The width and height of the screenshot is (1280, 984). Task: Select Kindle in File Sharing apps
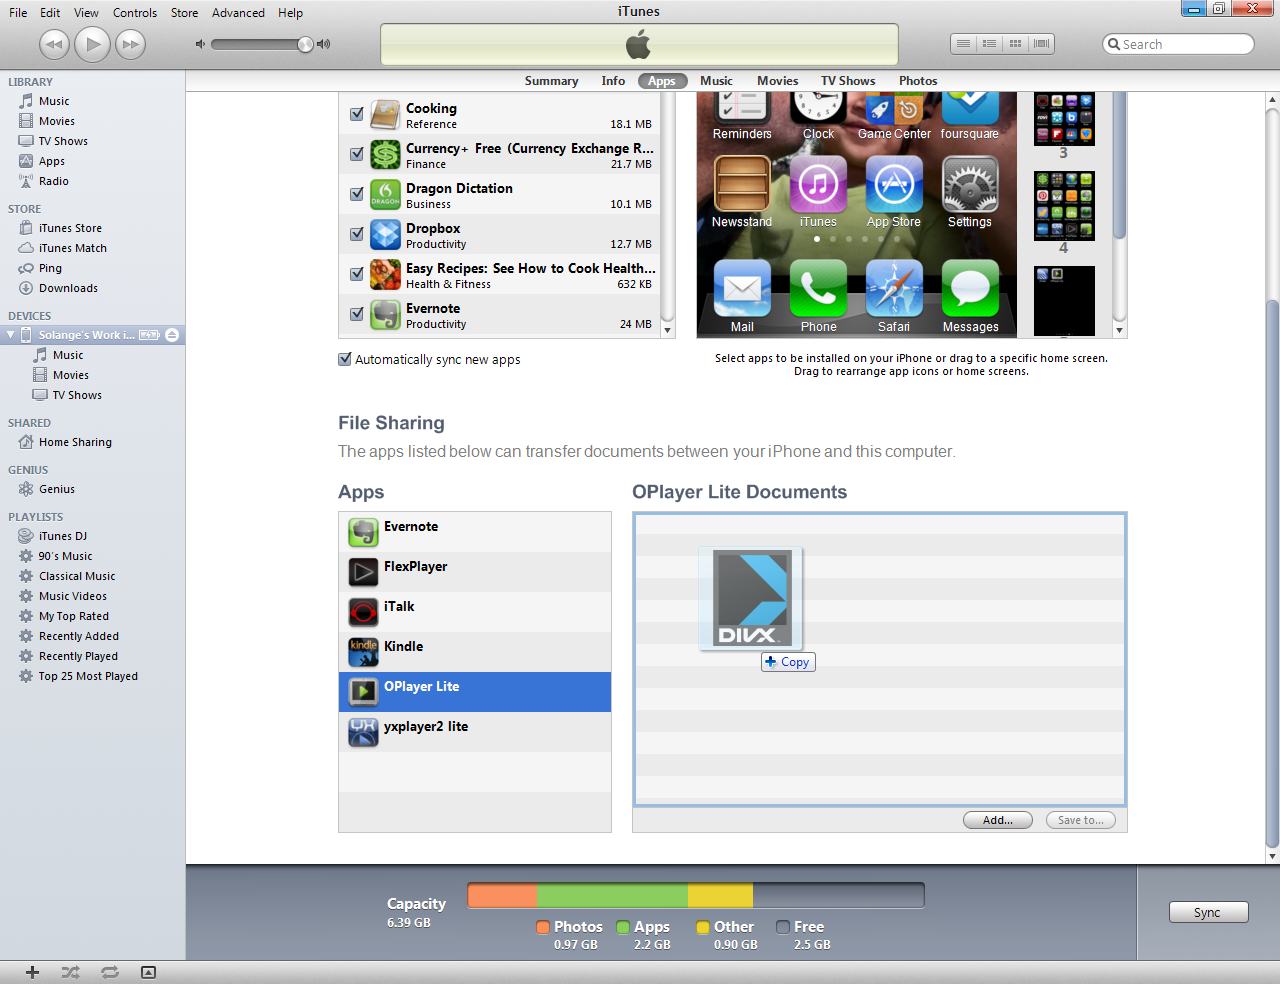pyautogui.click(x=475, y=652)
